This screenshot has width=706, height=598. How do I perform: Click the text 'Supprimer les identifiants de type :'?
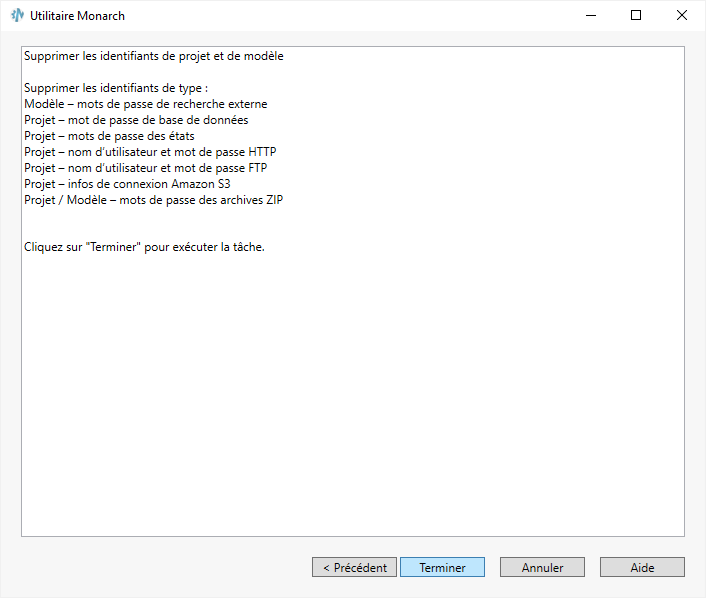click(116, 88)
